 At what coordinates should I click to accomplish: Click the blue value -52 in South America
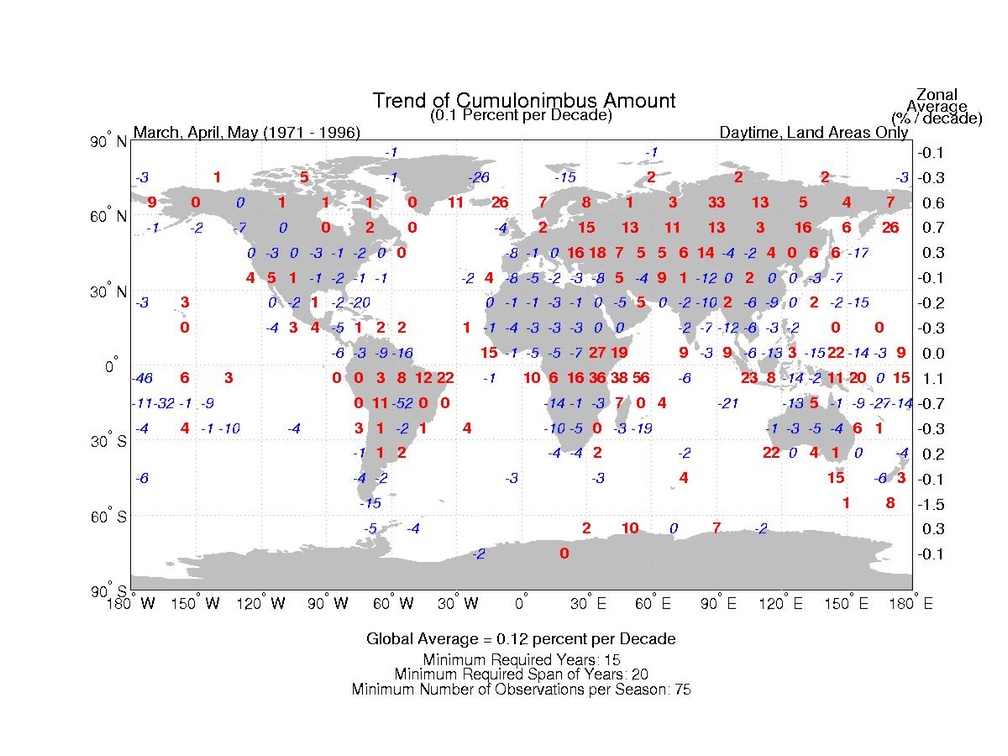[x=402, y=403]
